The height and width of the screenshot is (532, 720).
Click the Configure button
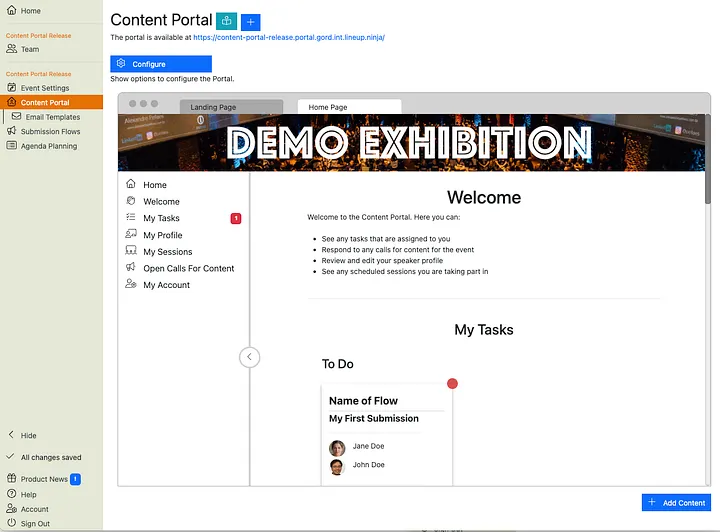click(x=161, y=64)
